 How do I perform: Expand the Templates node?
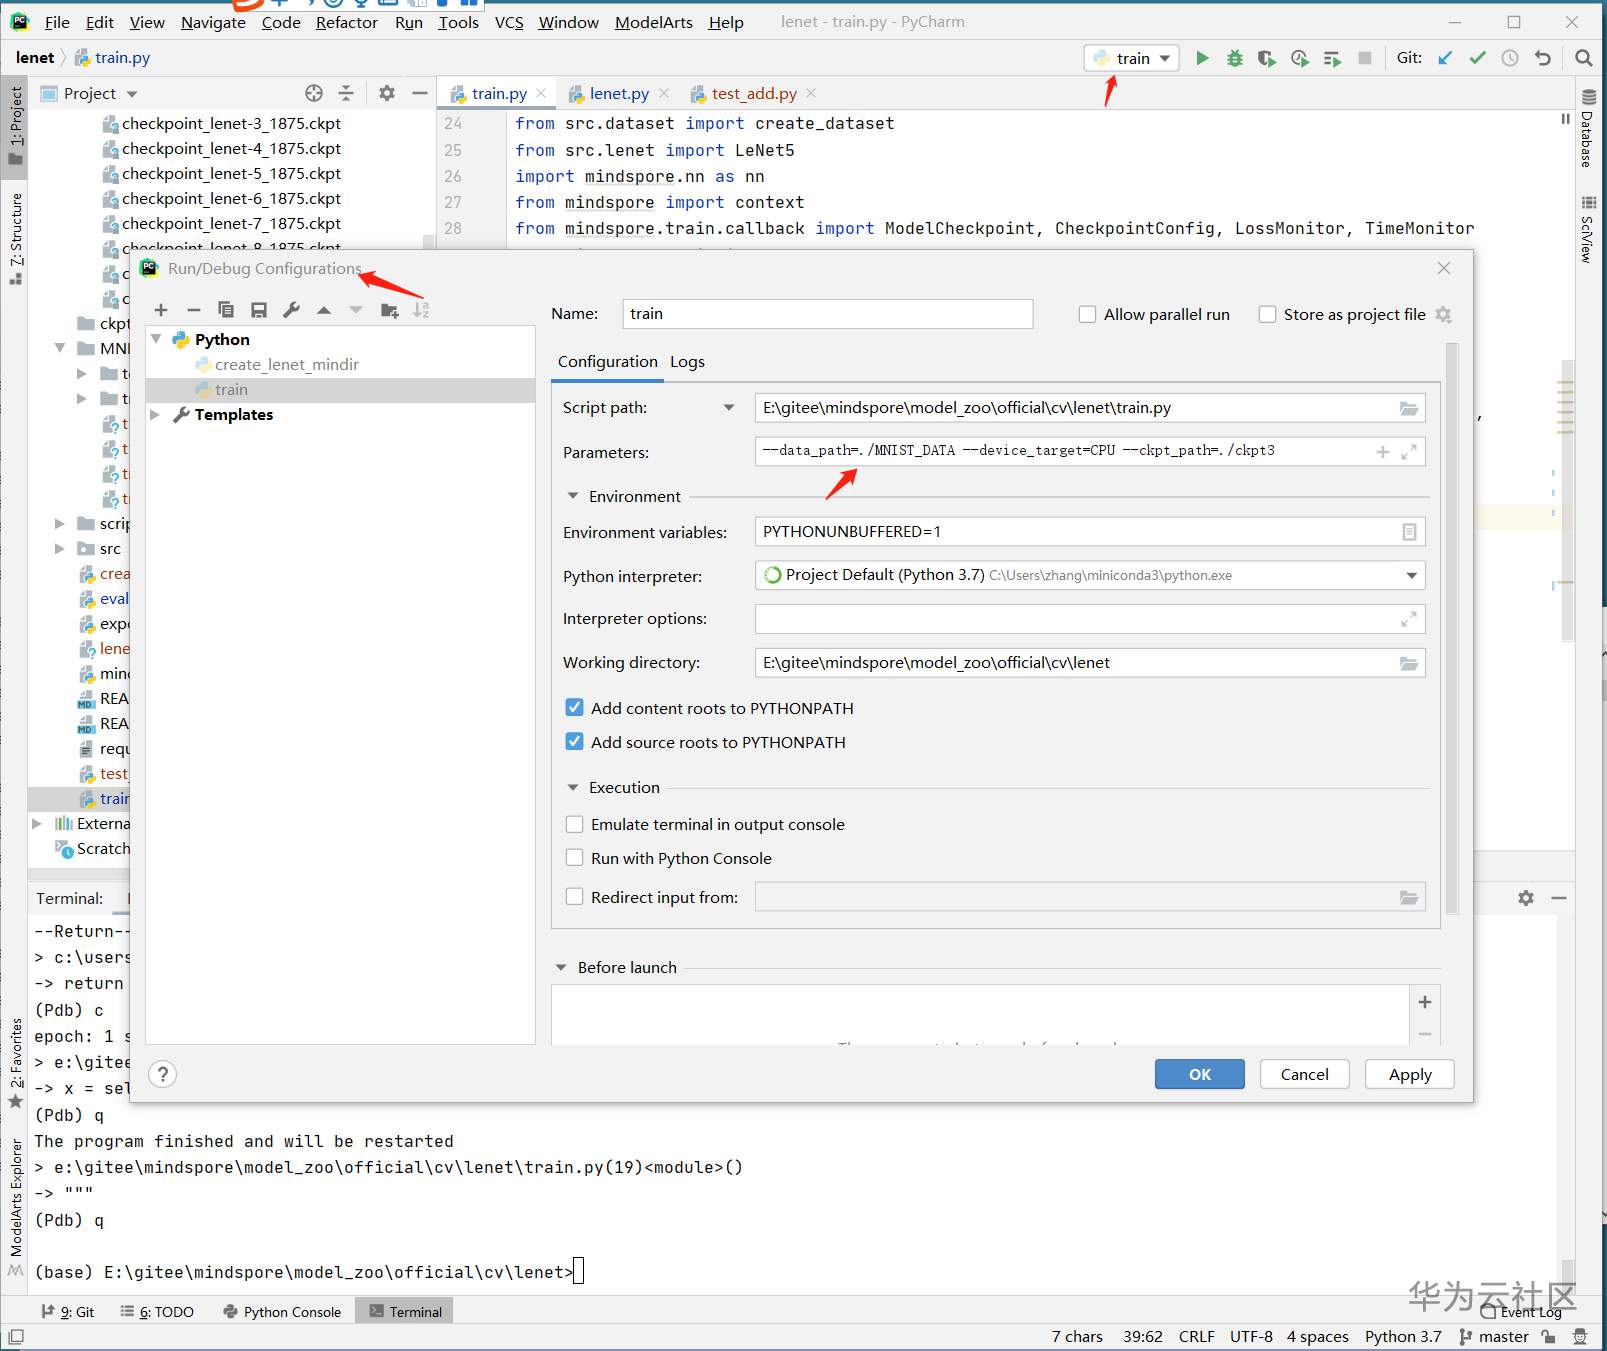click(155, 415)
